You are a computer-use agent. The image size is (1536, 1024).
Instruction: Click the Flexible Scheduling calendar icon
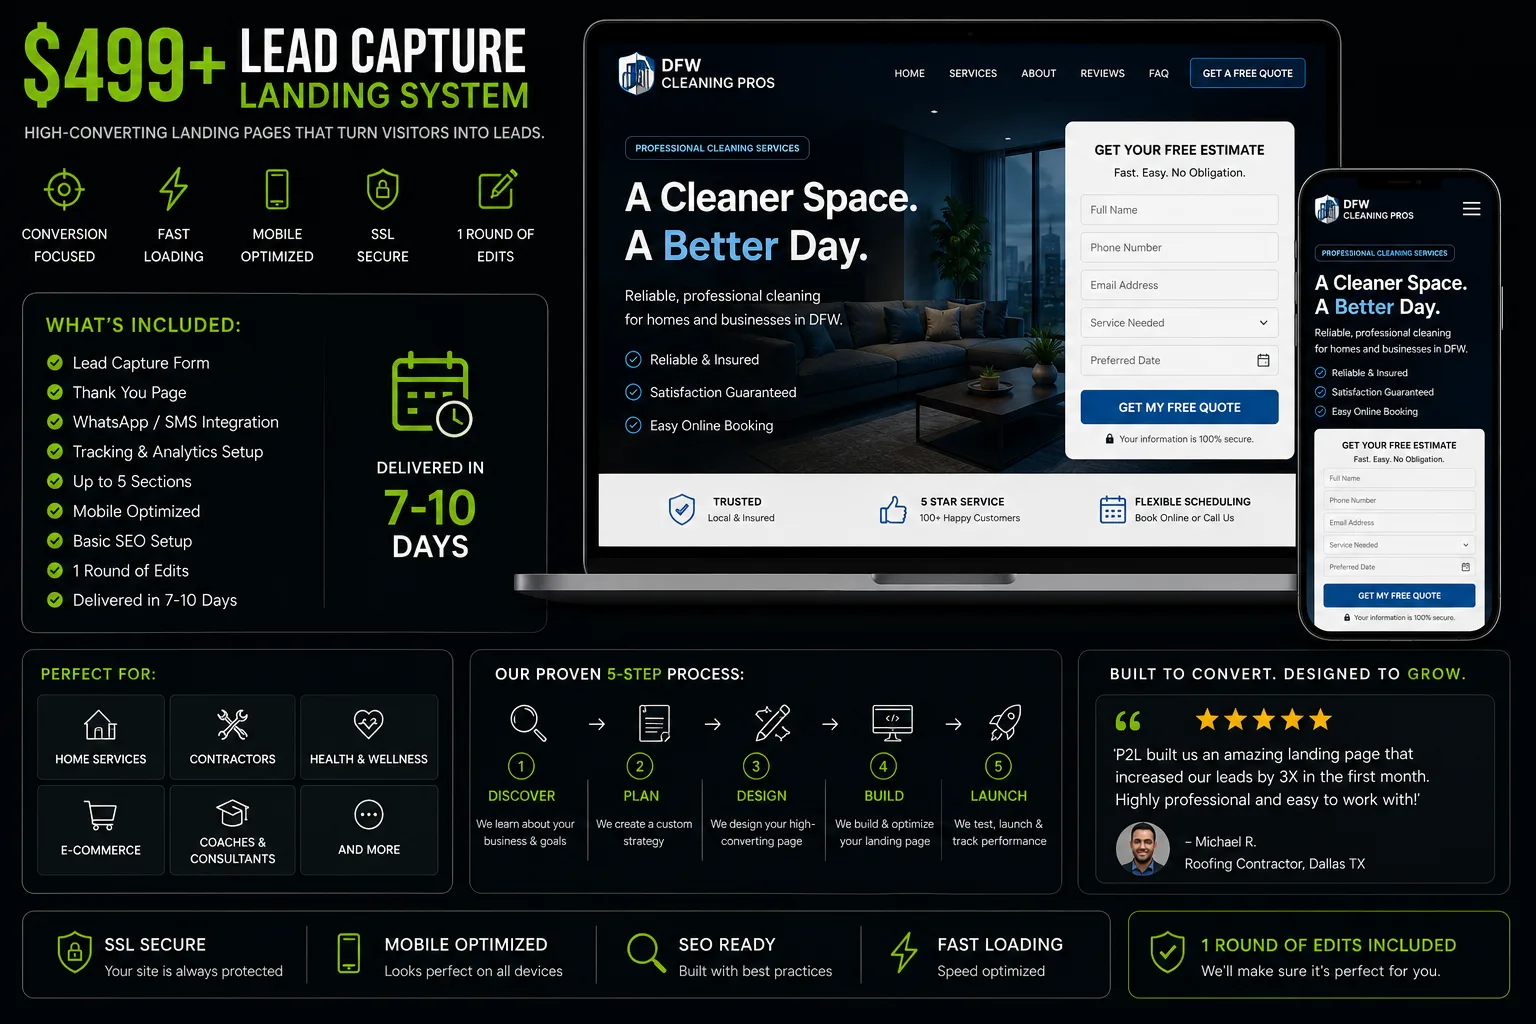(1112, 509)
